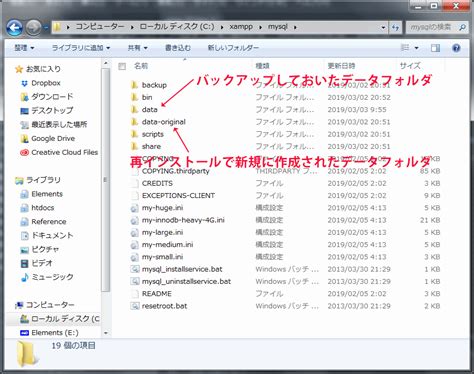Open デスクトップ in favorites
Viewport: 474px width, 374px height.
52,111
